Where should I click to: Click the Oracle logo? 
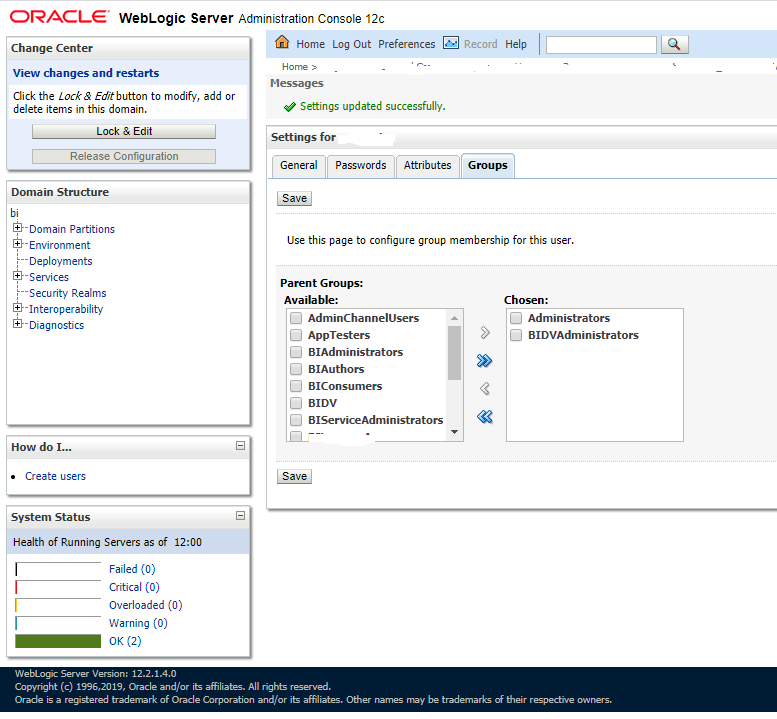pyautogui.click(x=58, y=17)
